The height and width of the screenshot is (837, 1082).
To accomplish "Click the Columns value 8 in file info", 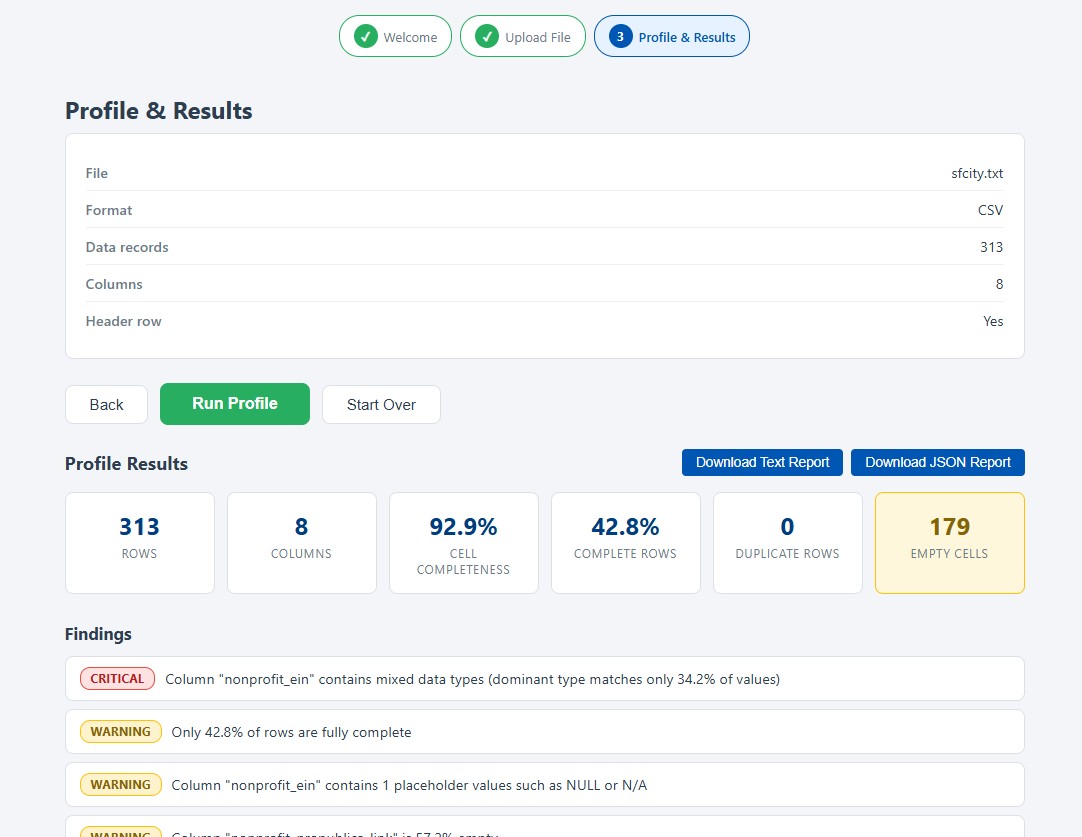I will (999, 284).
